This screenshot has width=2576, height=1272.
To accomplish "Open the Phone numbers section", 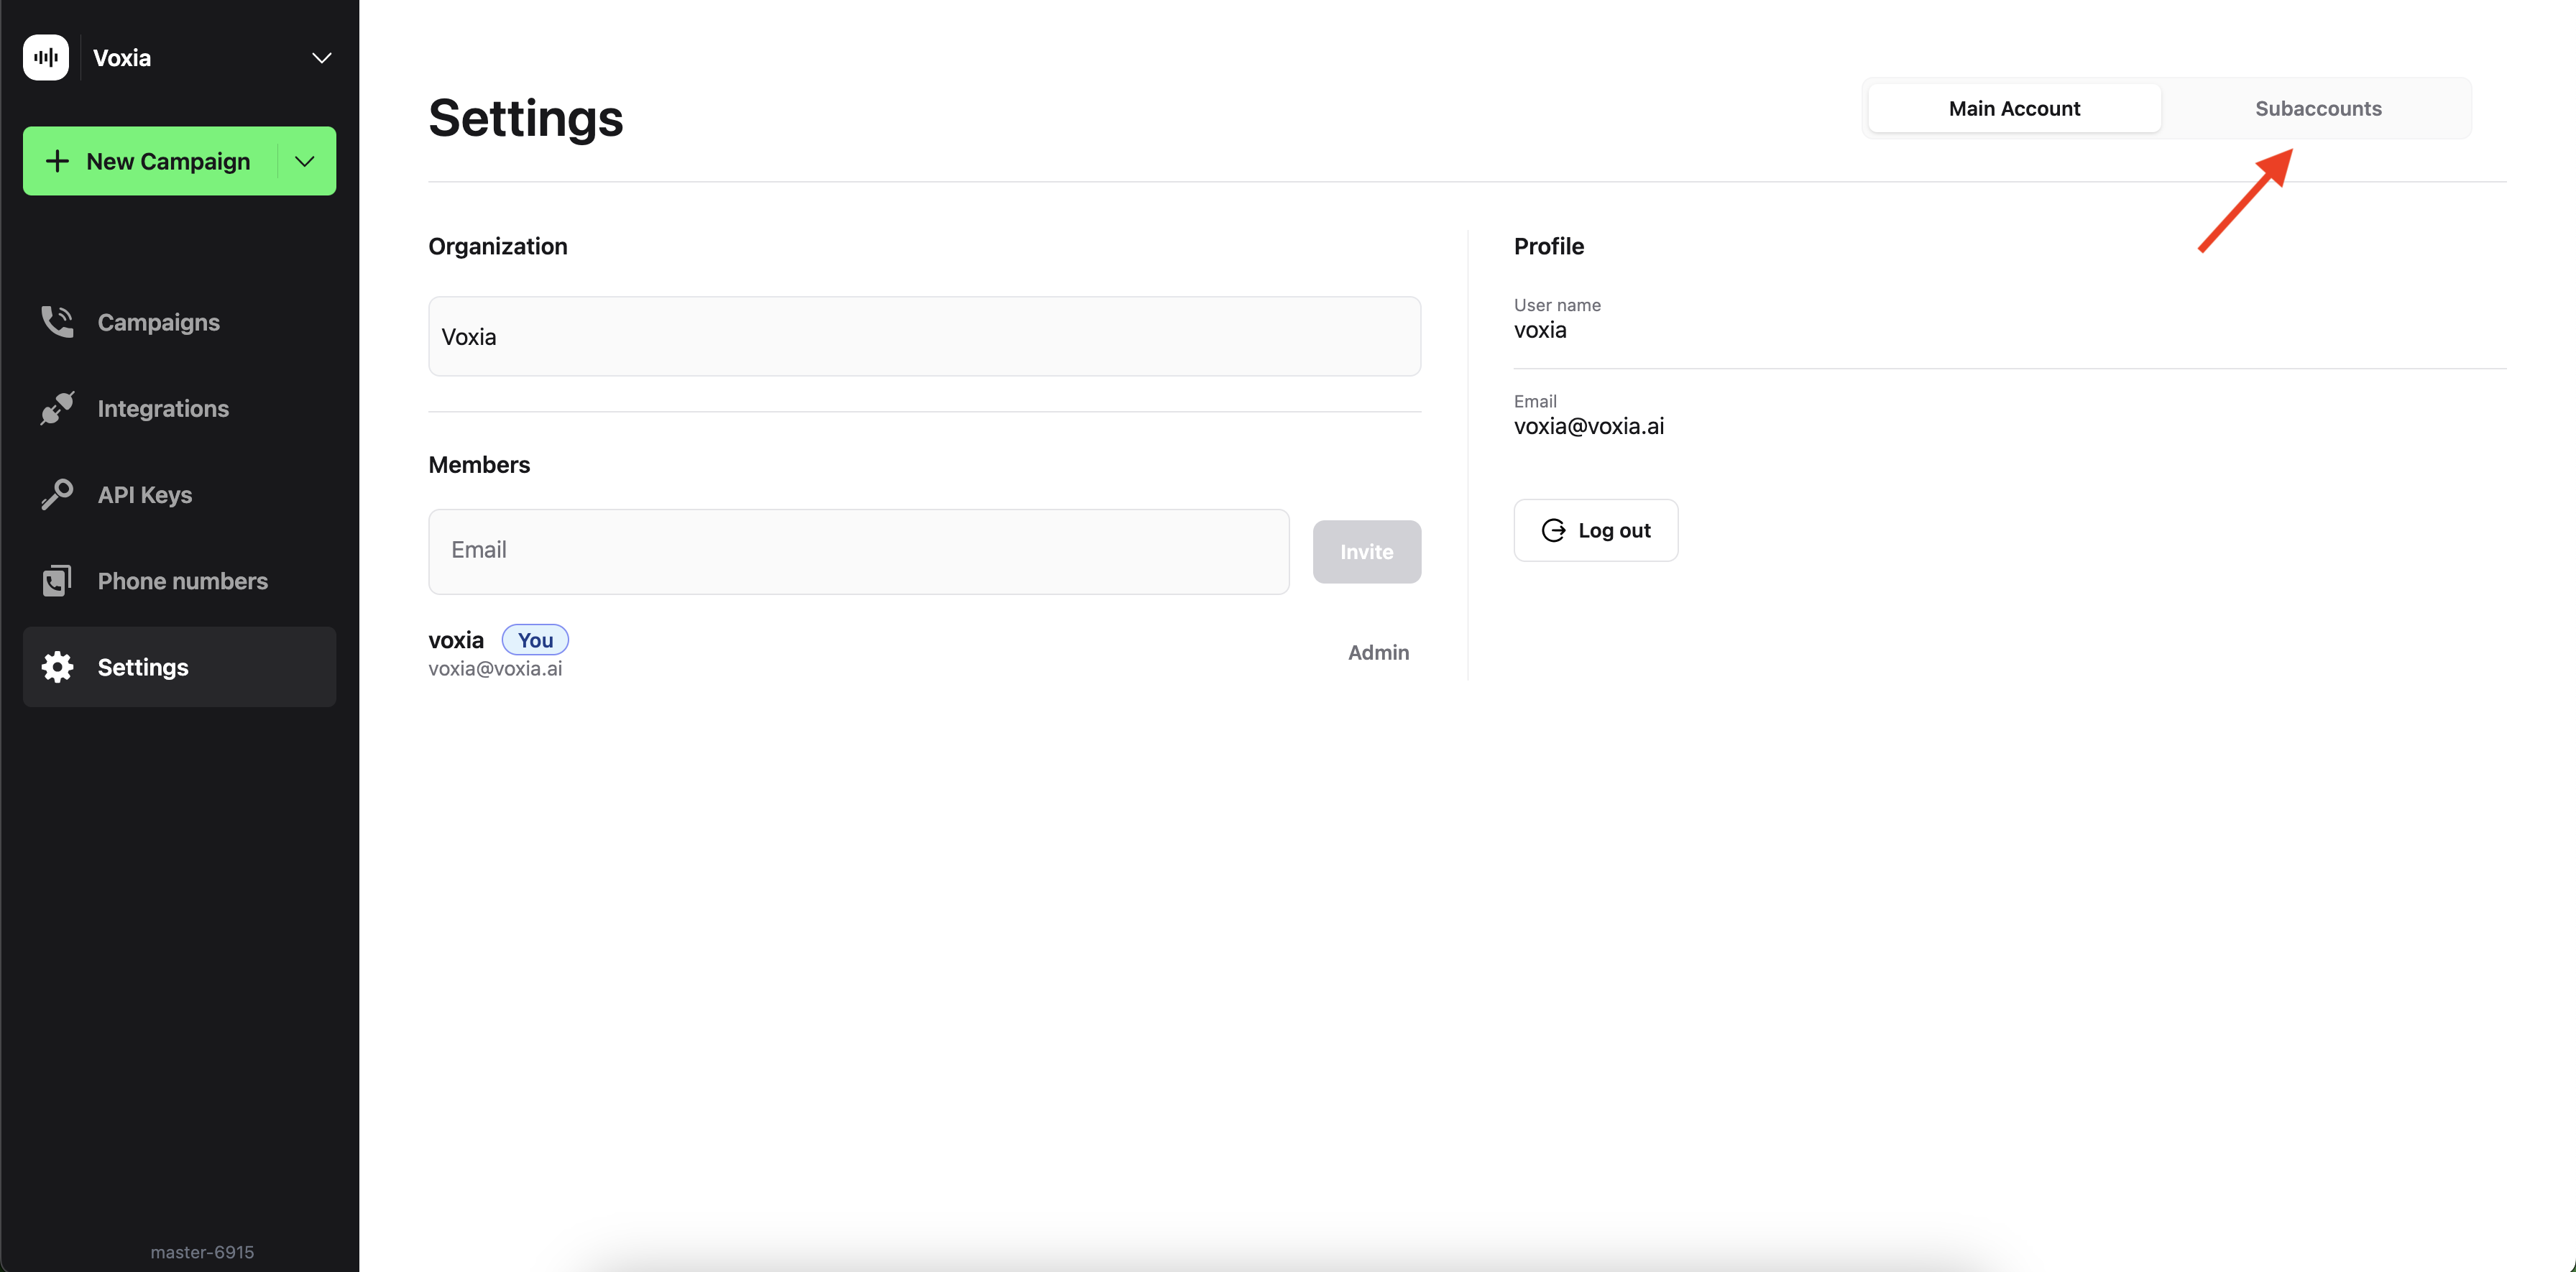I will click(x=183, y=580).
